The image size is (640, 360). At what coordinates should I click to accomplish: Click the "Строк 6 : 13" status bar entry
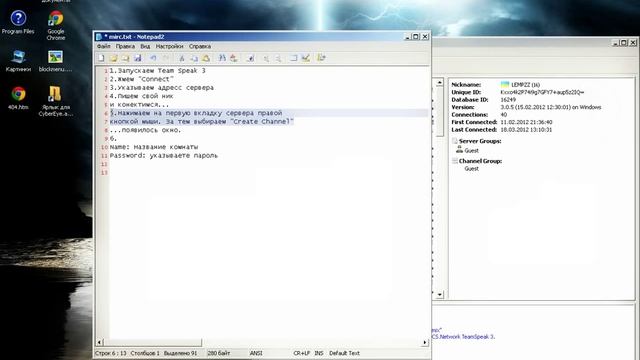(111, 353)
